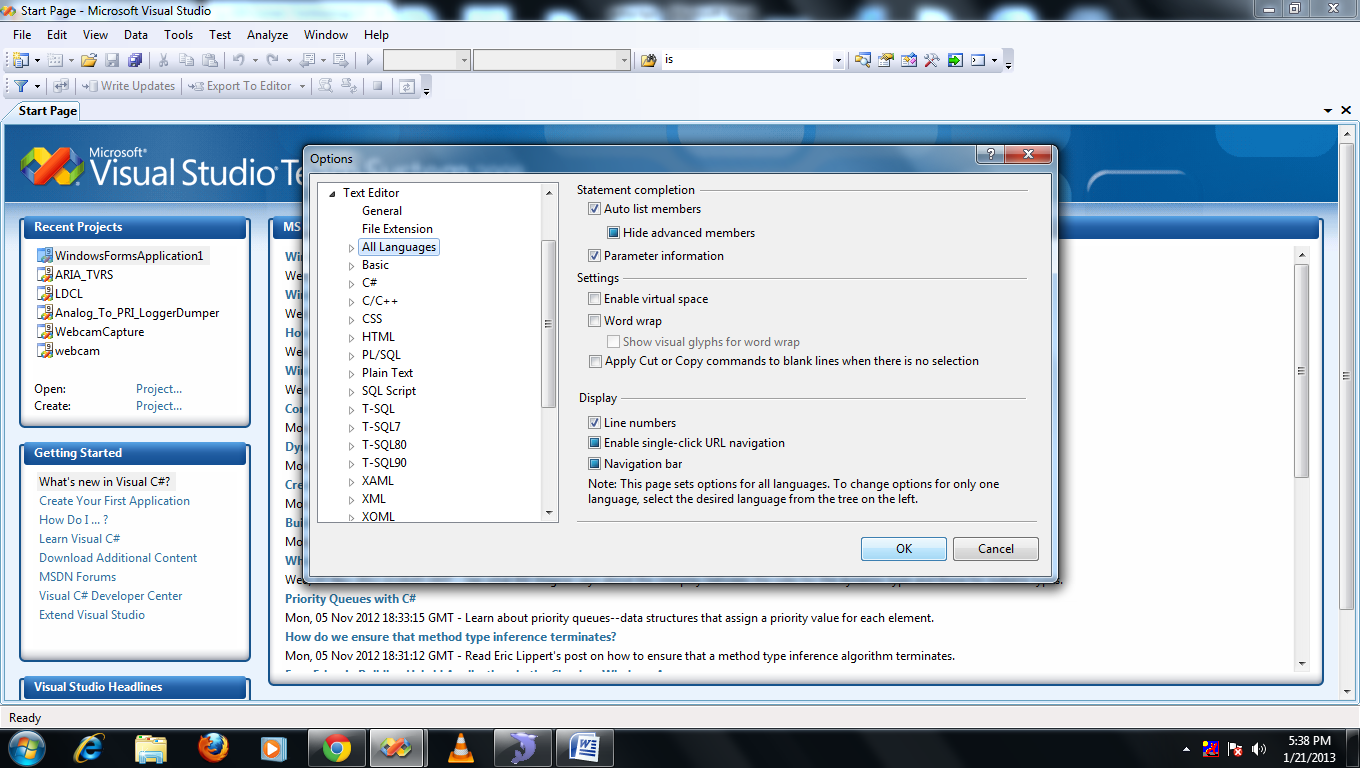Click the Save floppy disk icon
The height and width of the screenshot is (768, 1360).
tap(112, 60)
